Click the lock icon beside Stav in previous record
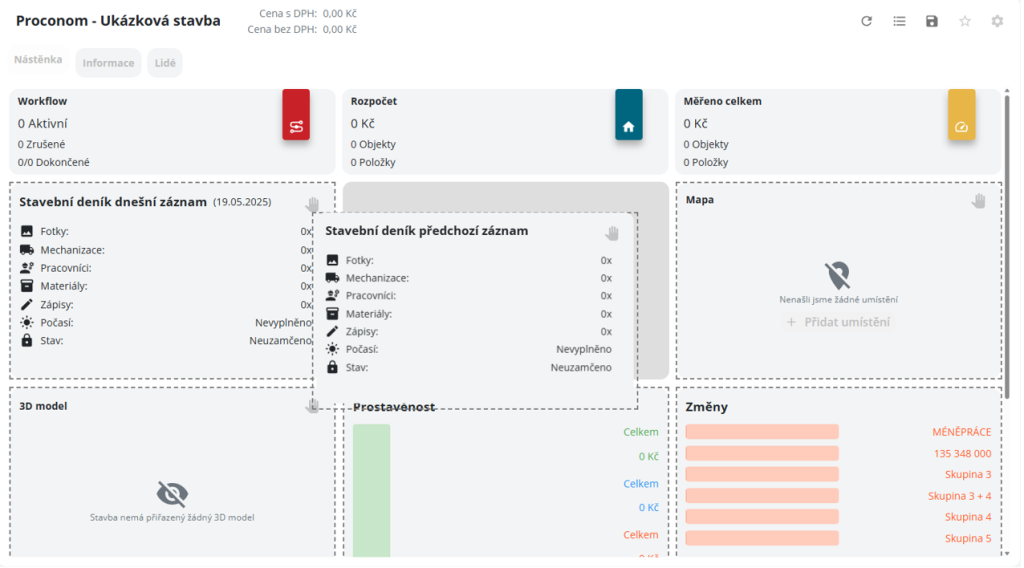This screenshot has width=1024, height=568. tap(333, 368)
